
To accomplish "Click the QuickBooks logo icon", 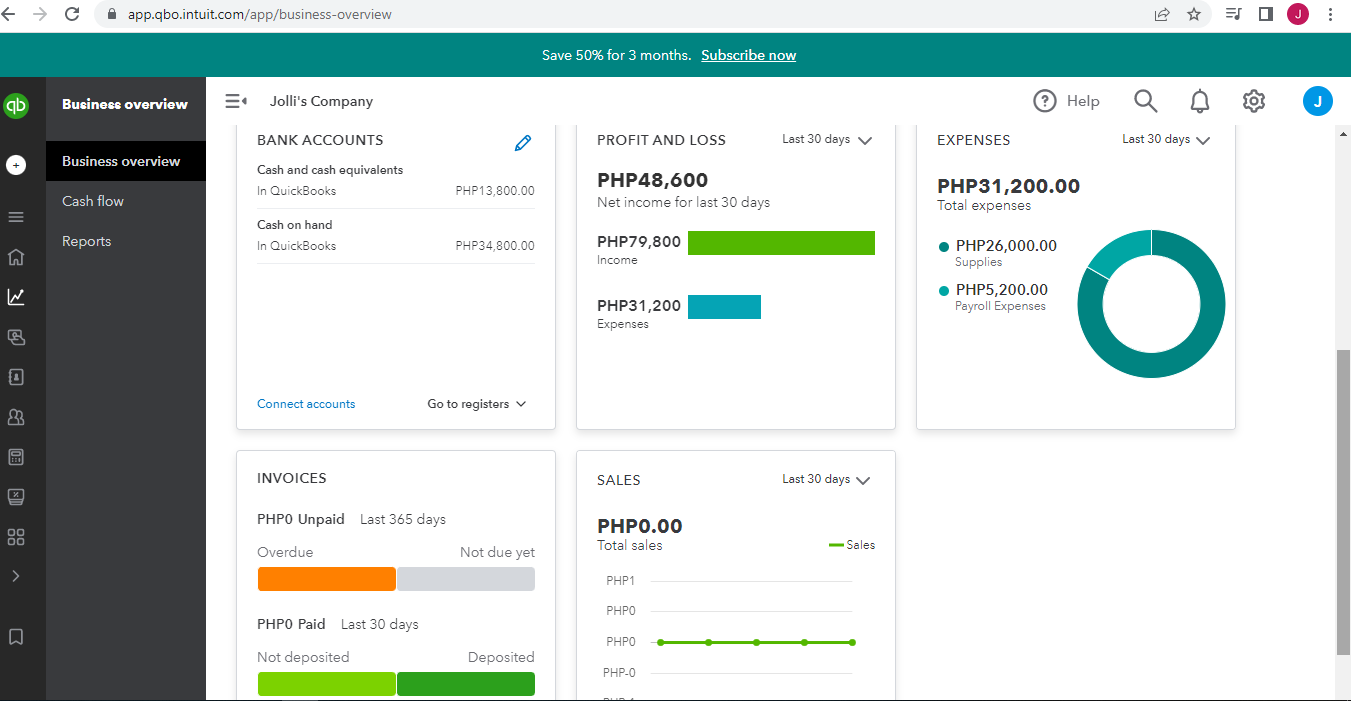I will click(16, 105).
